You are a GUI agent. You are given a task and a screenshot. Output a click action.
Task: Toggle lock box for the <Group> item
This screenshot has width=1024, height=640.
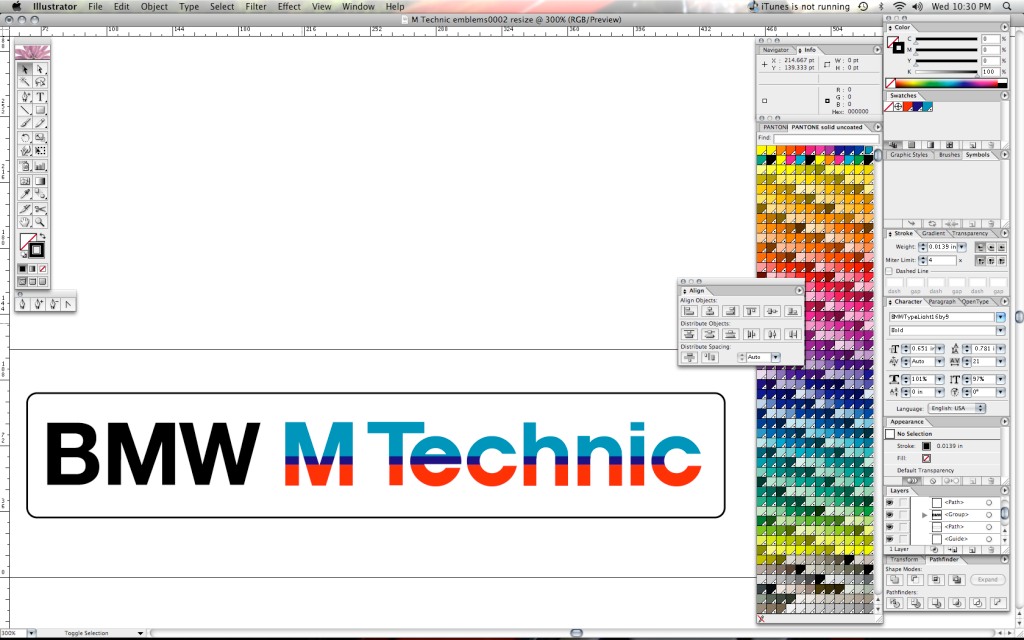click(903, 515)
